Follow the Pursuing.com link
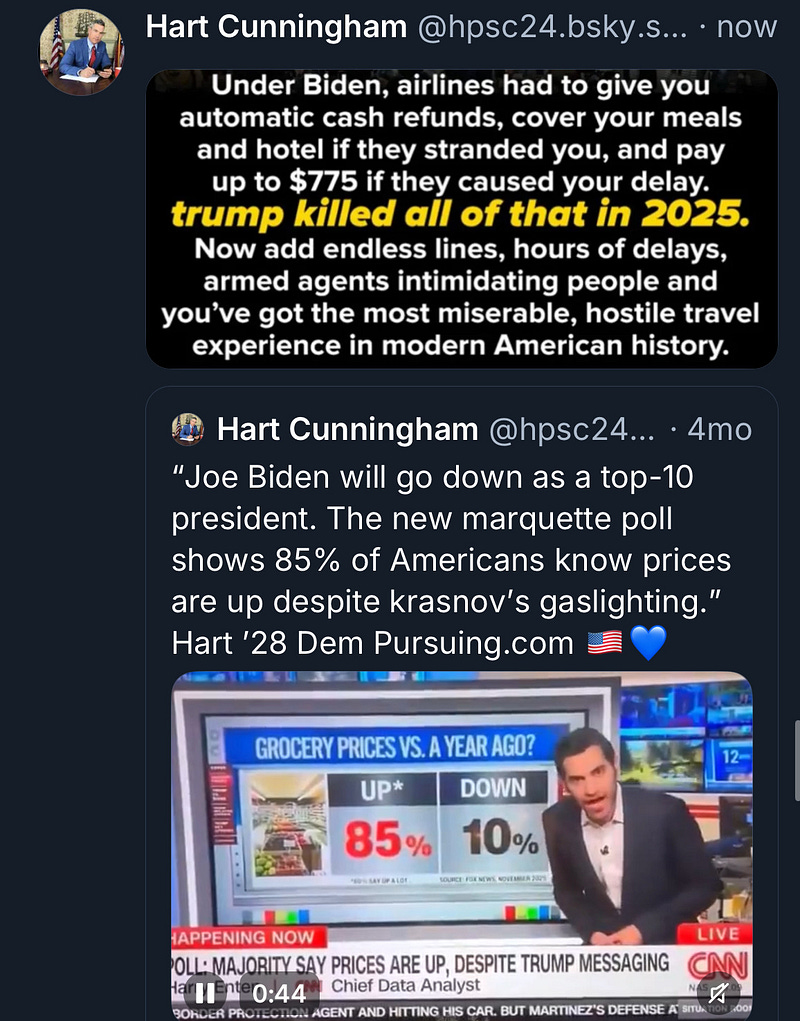Viewport: 800px width, 1021px height. pos(473,643)
